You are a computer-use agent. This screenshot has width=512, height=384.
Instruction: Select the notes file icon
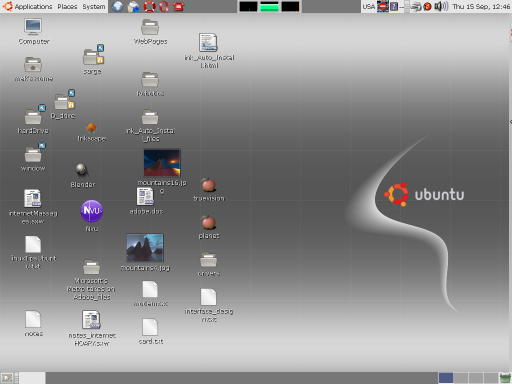pos(33,319)
